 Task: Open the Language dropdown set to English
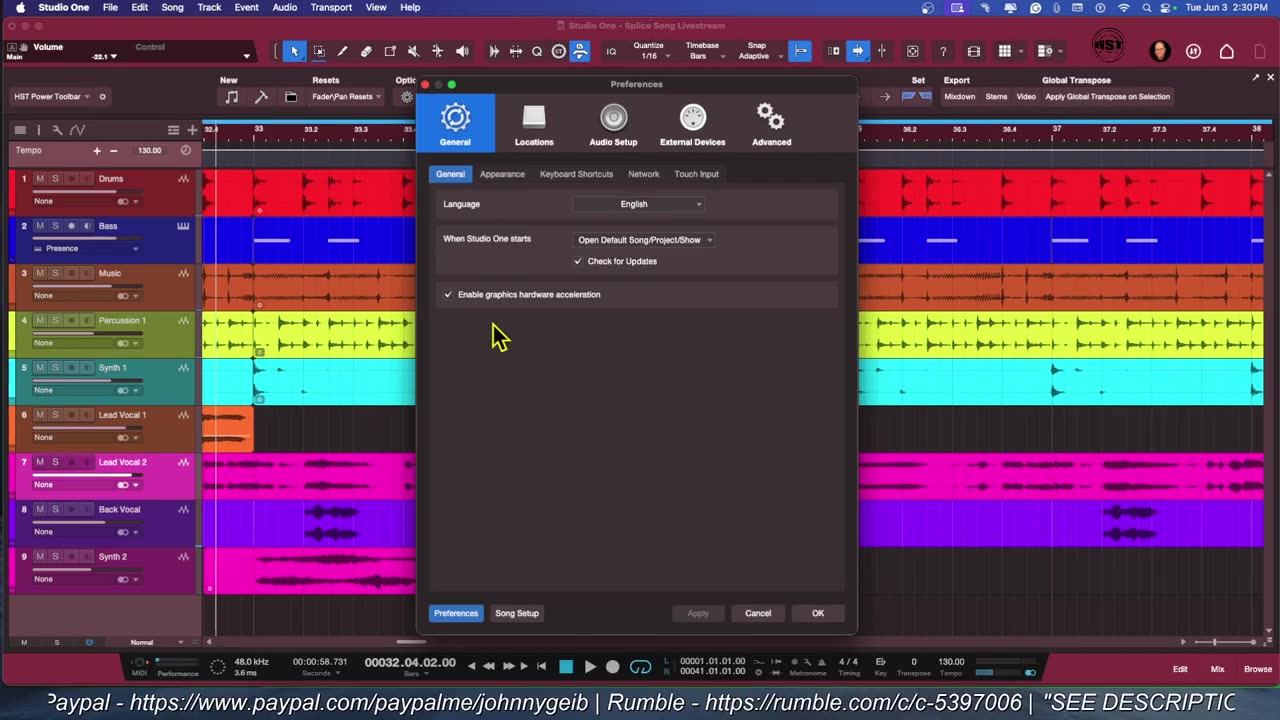[x=638, y=204]
